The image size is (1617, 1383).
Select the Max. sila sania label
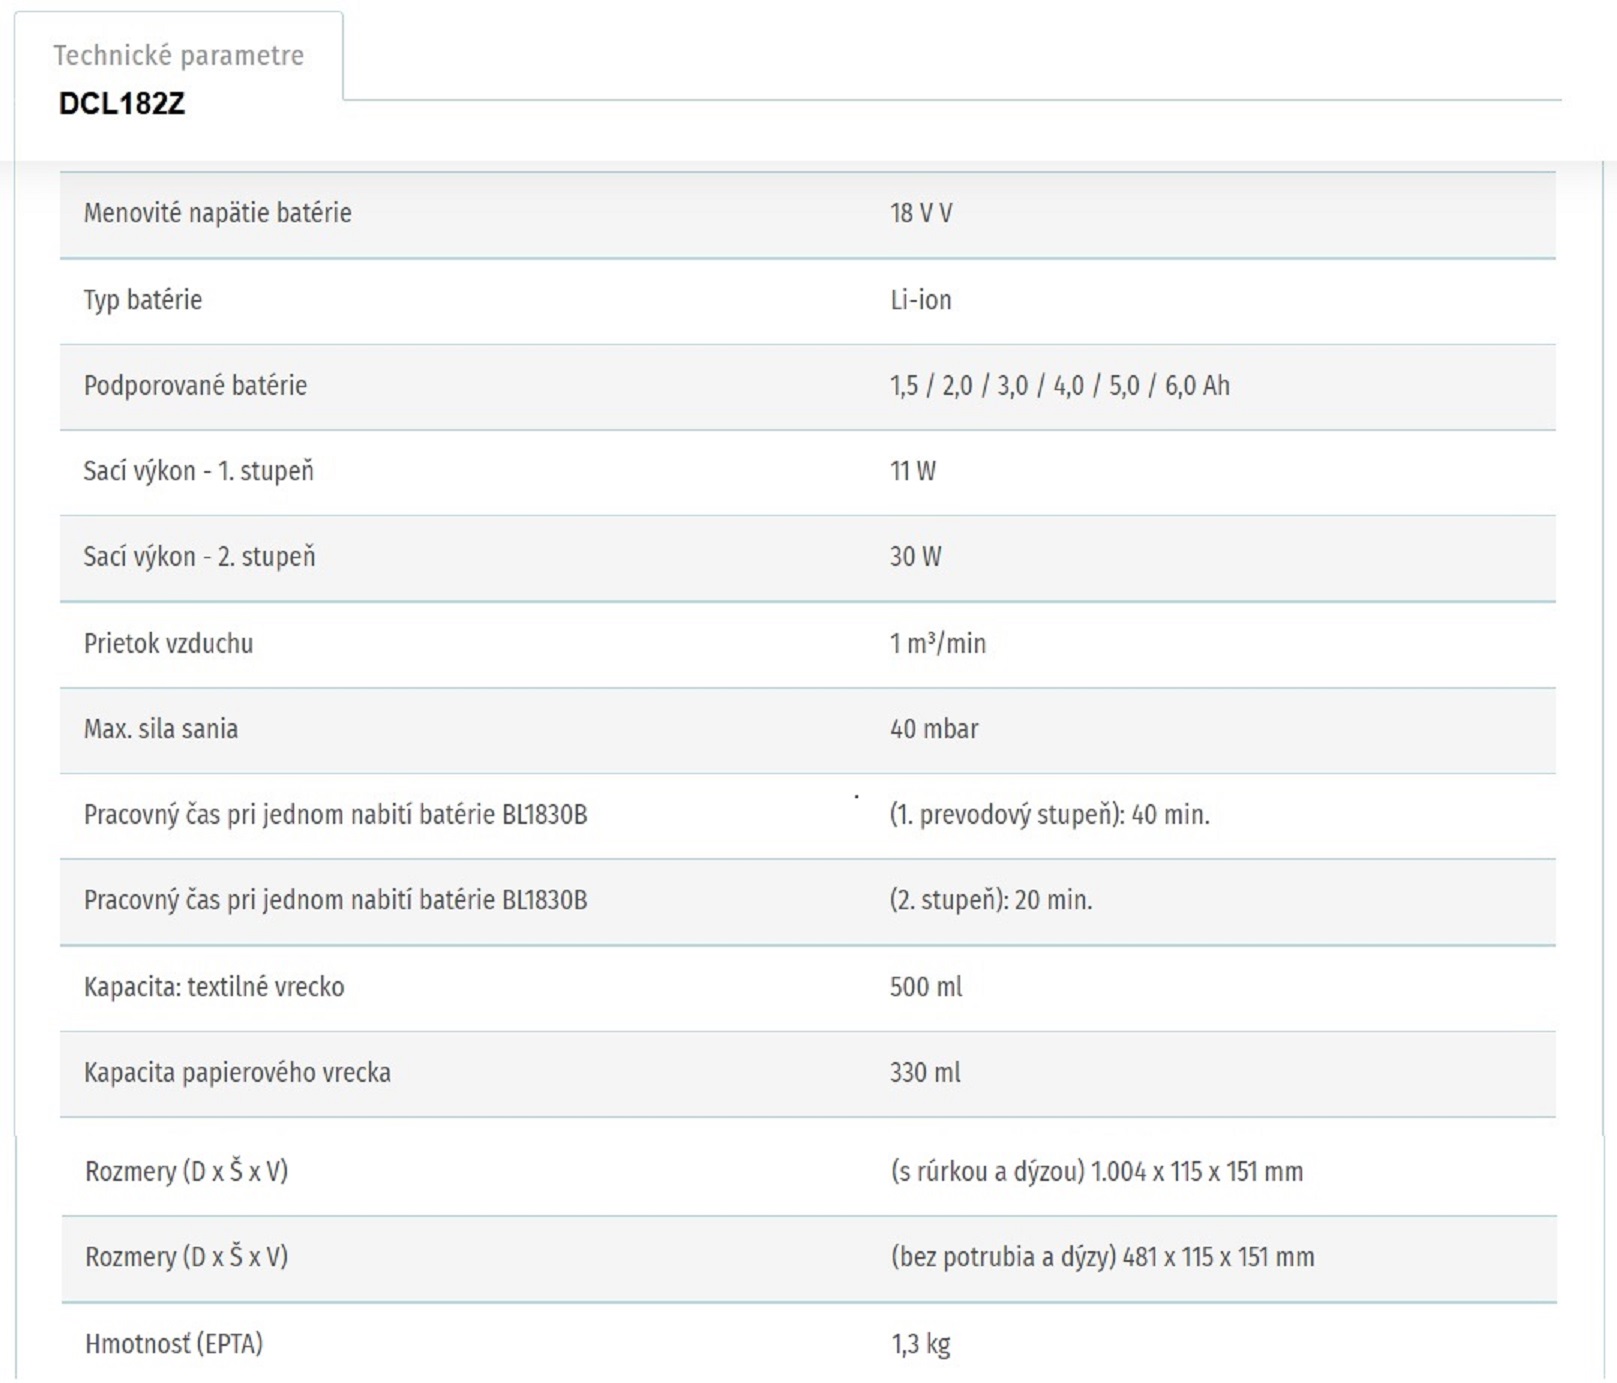160,729
